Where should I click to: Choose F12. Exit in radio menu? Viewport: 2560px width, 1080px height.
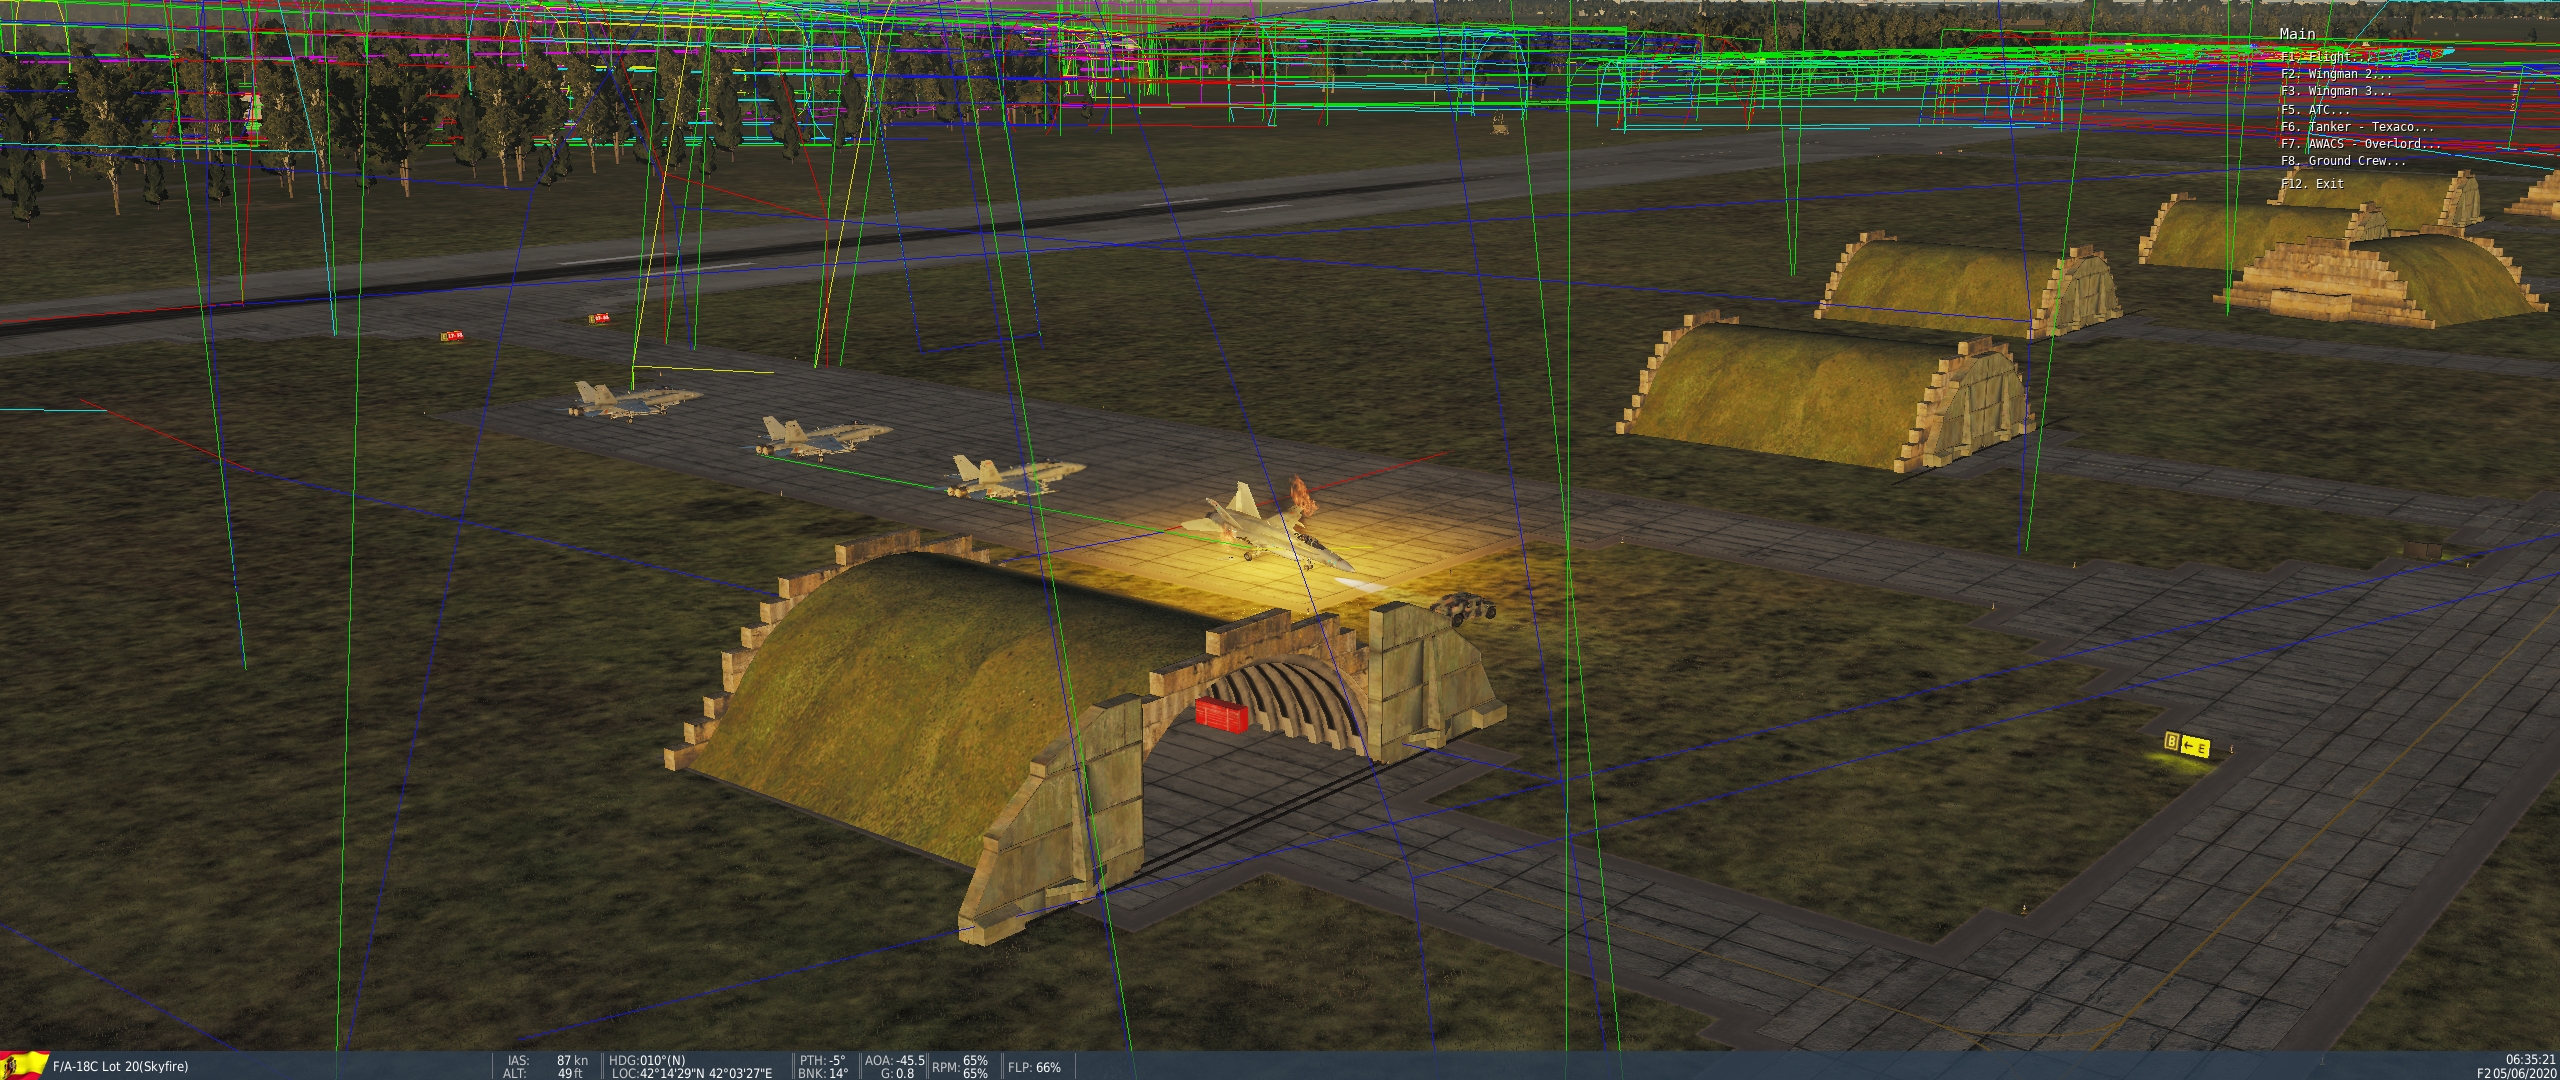coord(2312,184)
